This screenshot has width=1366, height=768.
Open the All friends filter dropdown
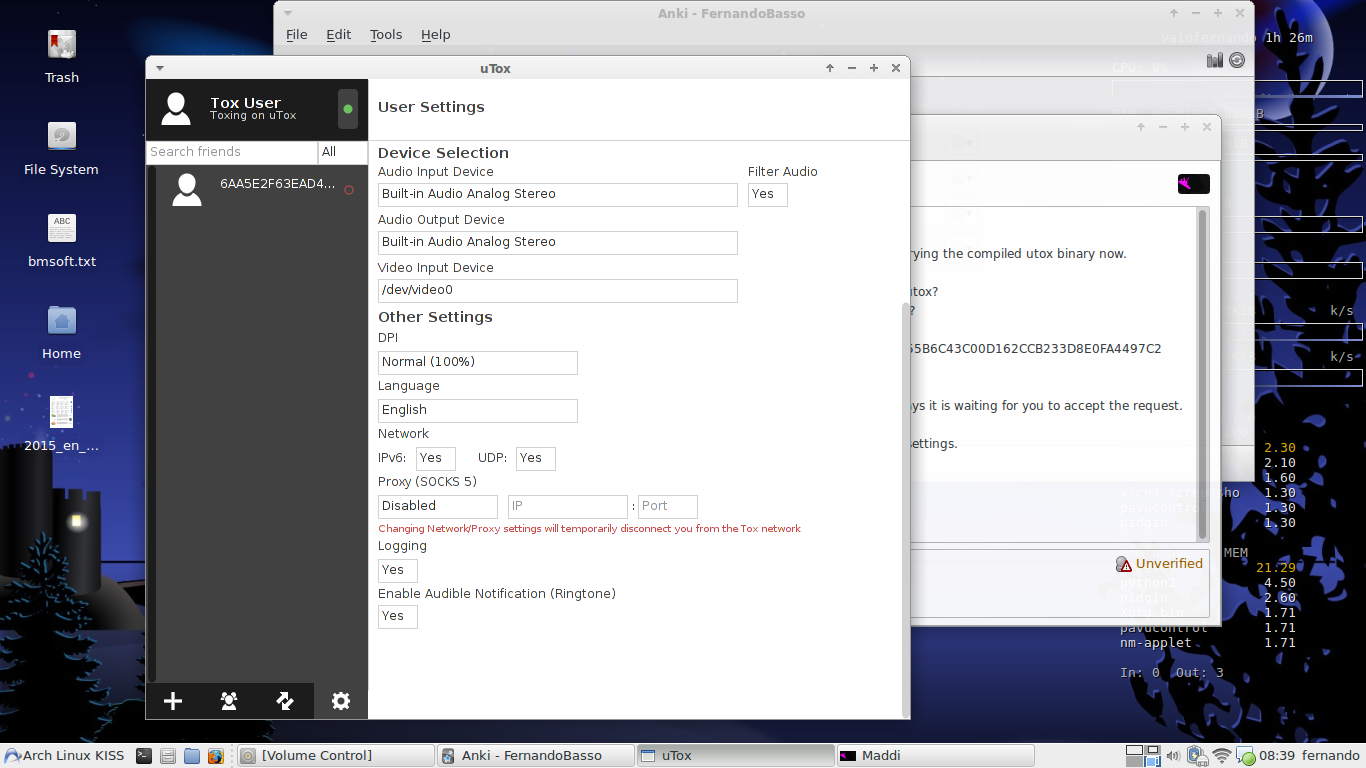343,152
